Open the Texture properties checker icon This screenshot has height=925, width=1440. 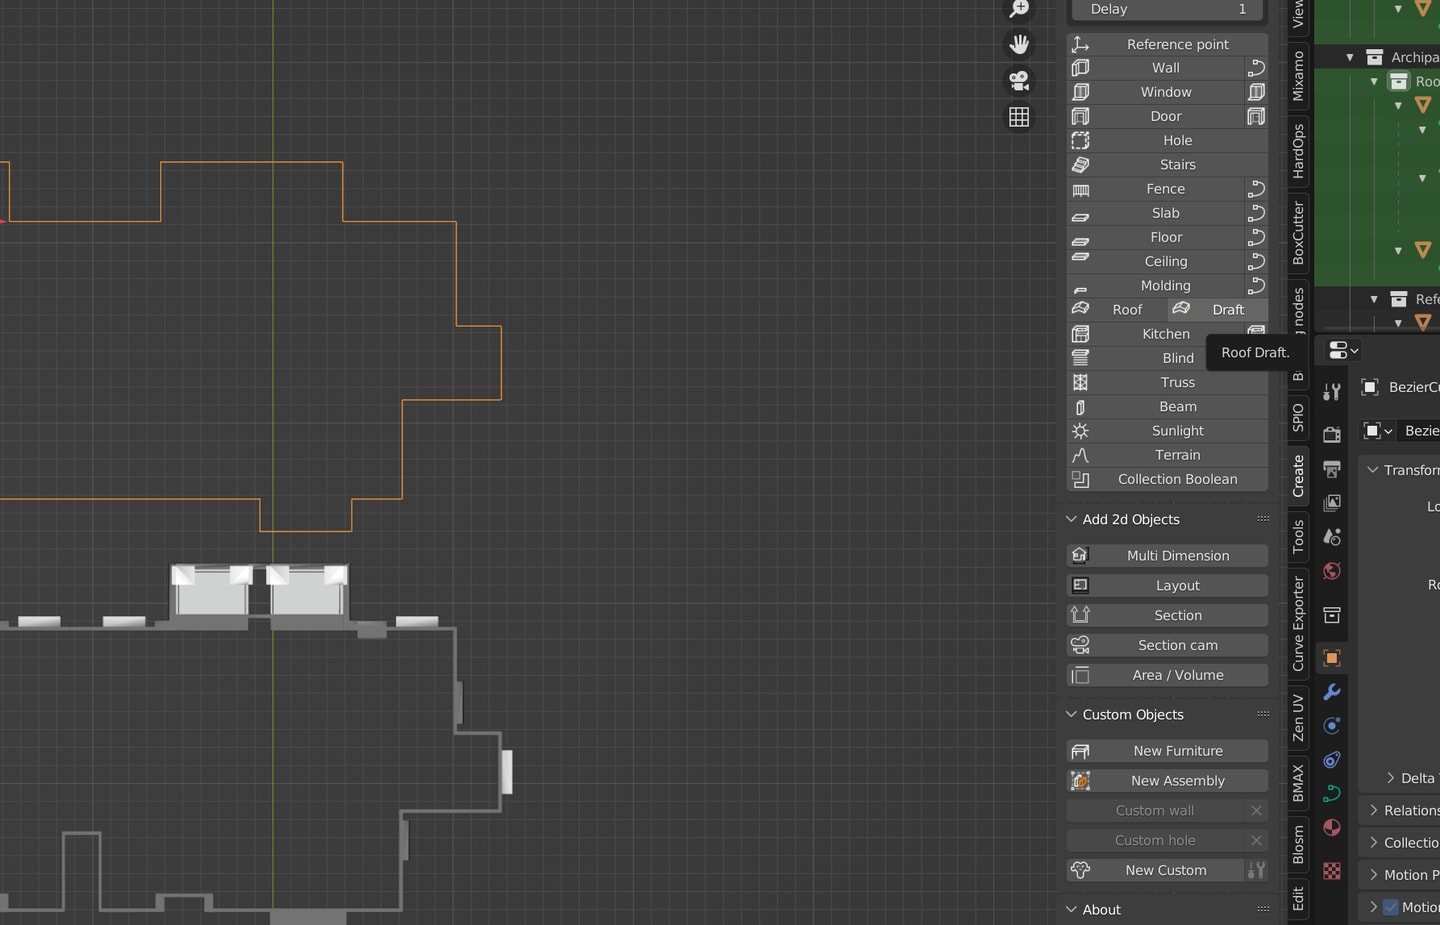(1332, 871)
